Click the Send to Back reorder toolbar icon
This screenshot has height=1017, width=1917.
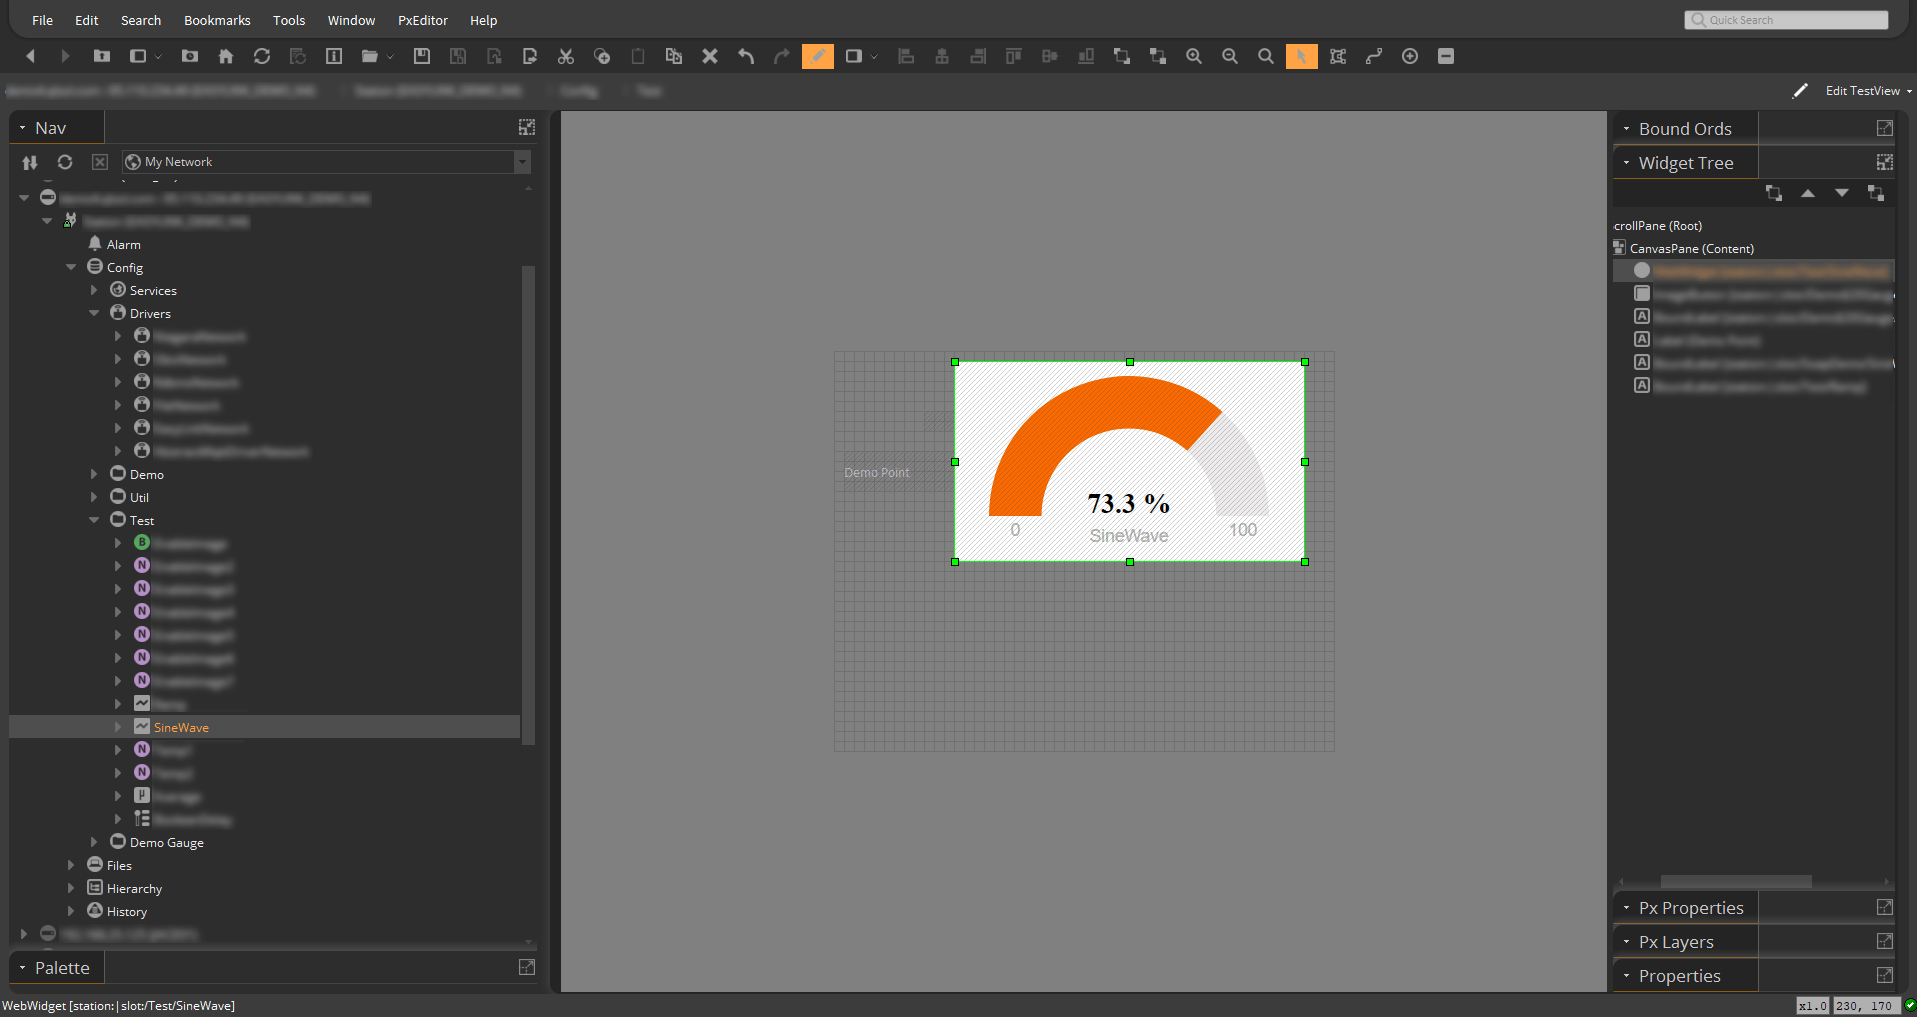[1158, 56]
